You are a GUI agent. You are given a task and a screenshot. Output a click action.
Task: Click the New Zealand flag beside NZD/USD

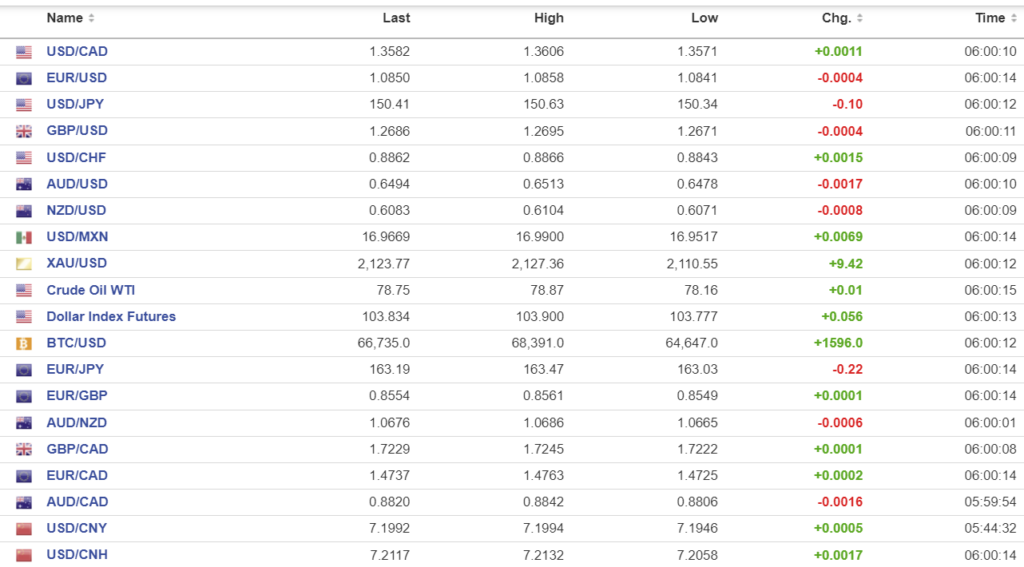coord(24,211)
